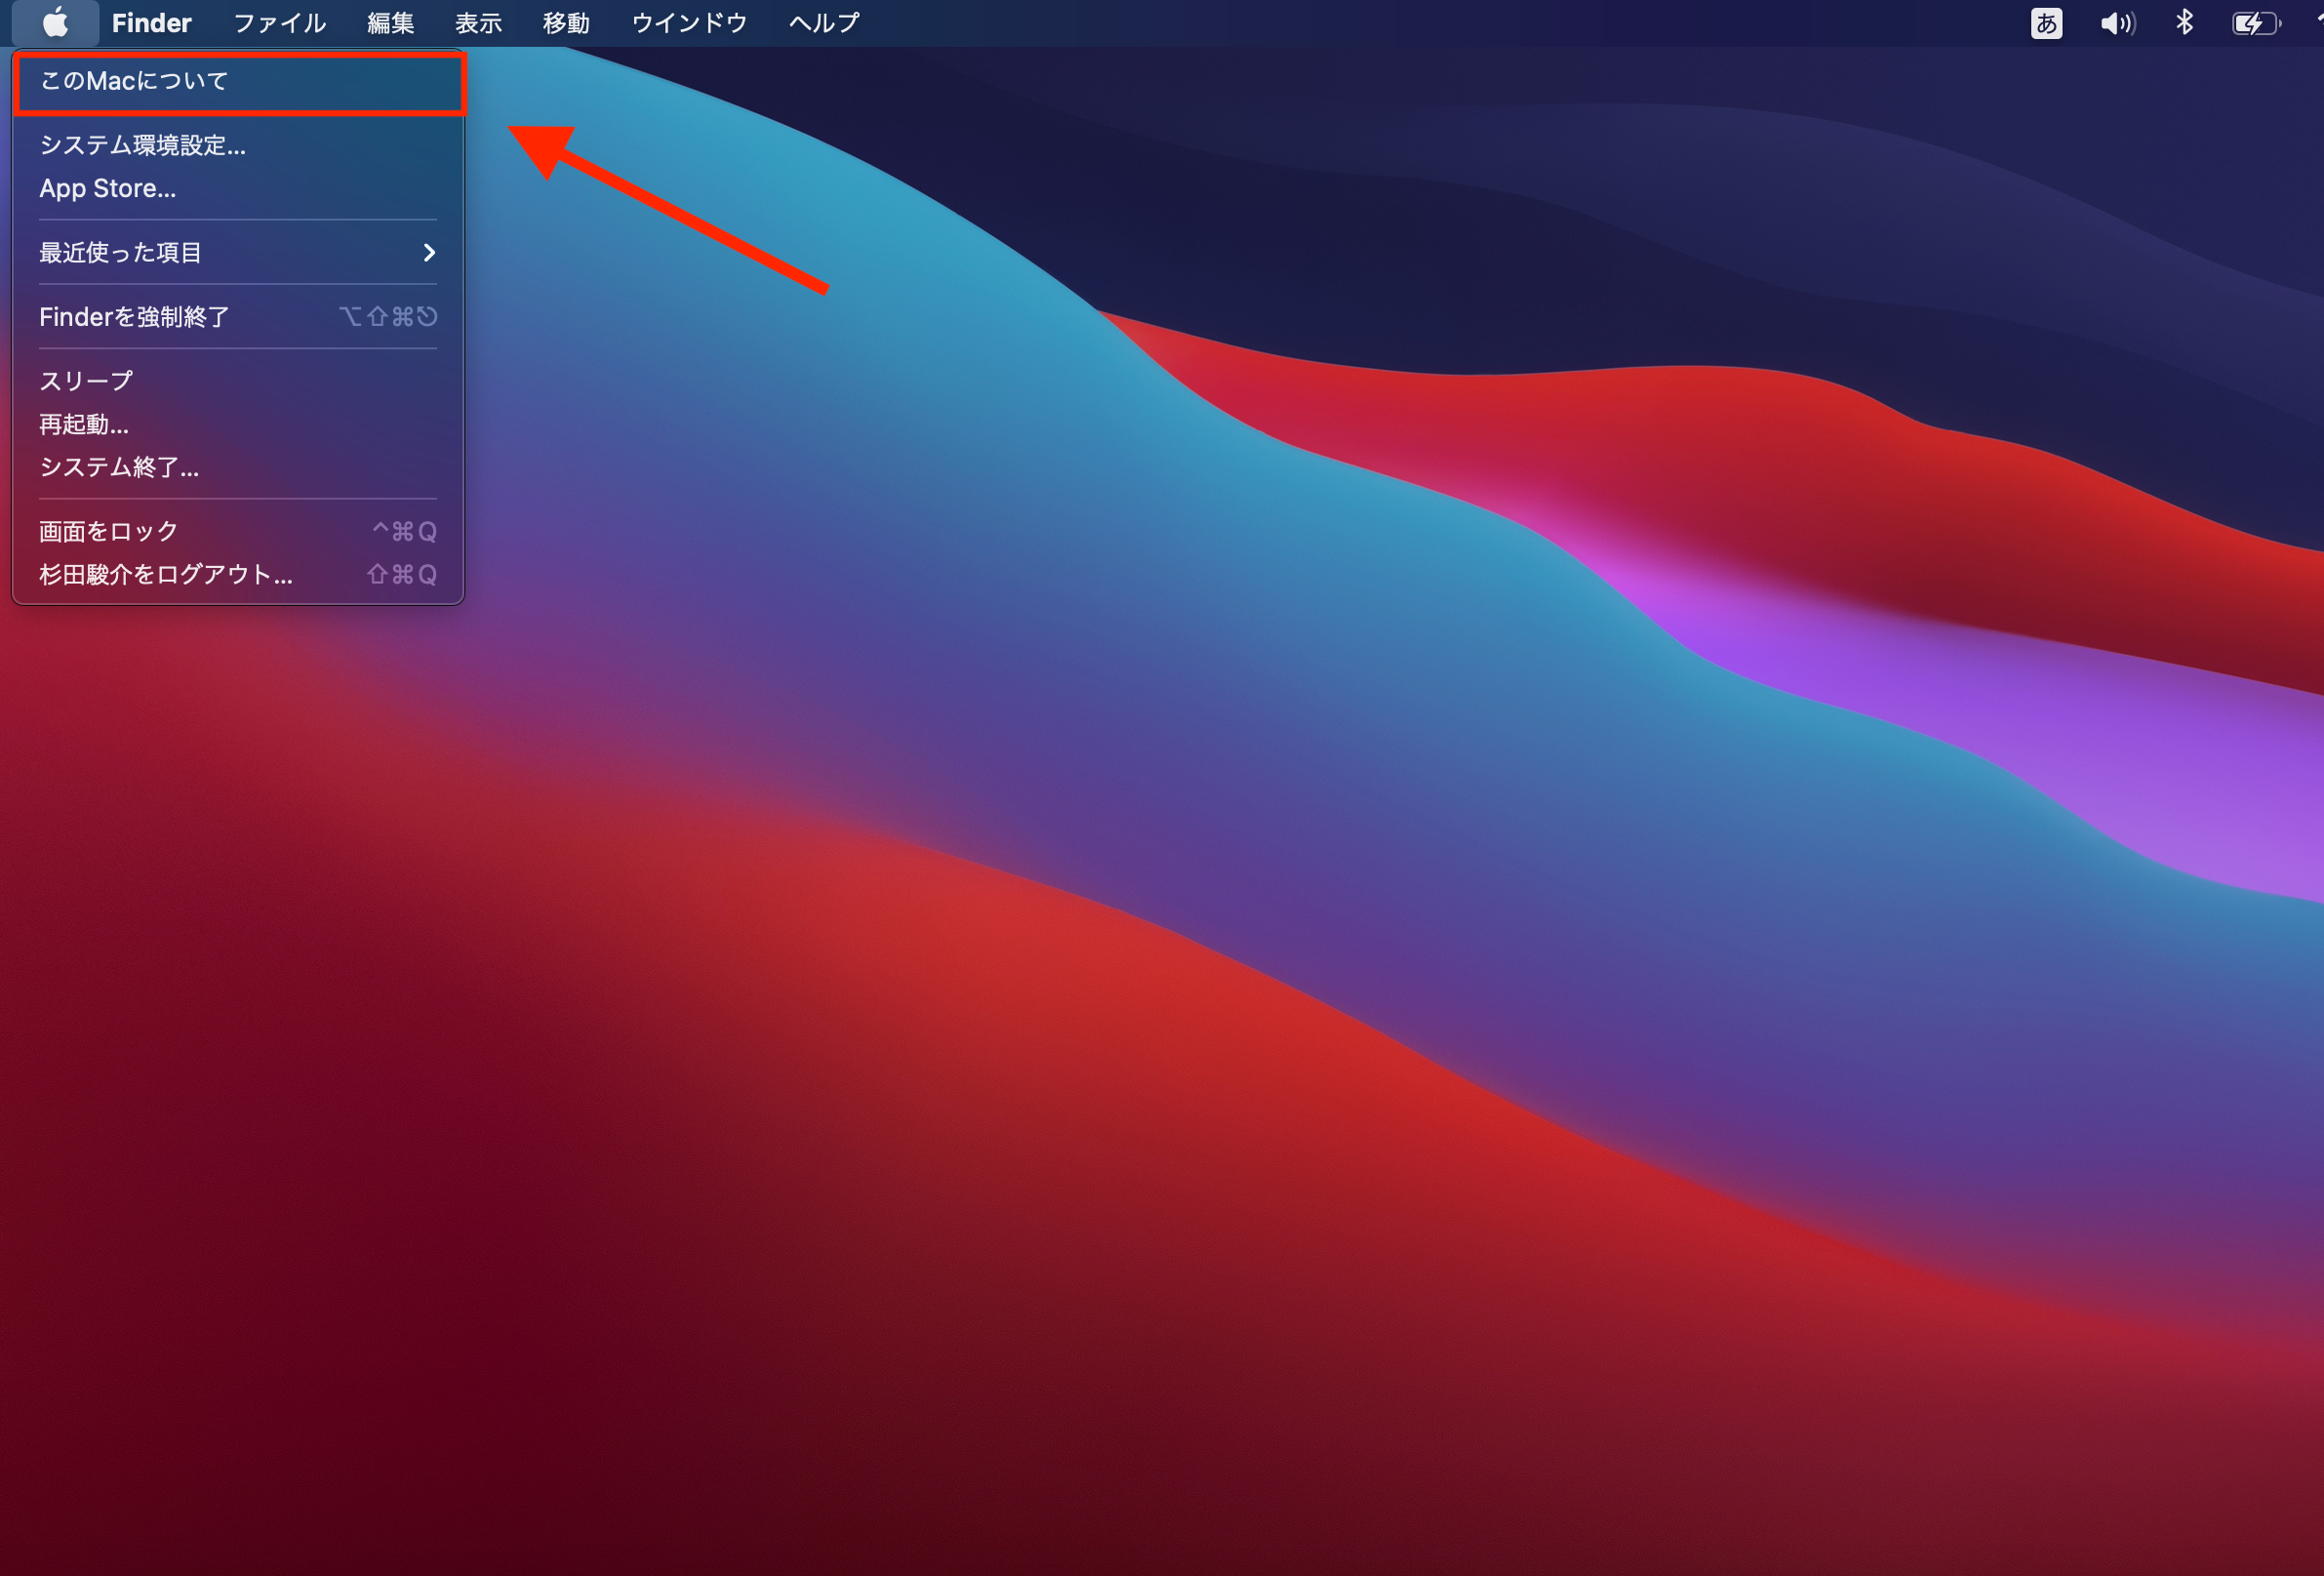The width and height of the screenshot is (2324, 1576).
Task: Click the Apple logo menu icon
Action: [x=55, y=22]
